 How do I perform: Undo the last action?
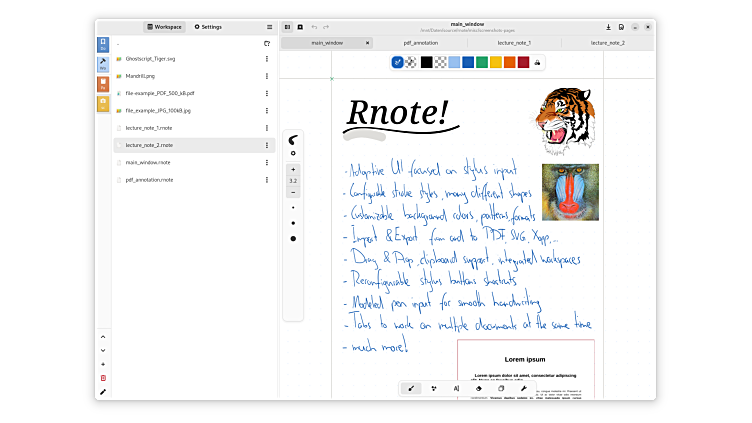click(x=314, y=27)
